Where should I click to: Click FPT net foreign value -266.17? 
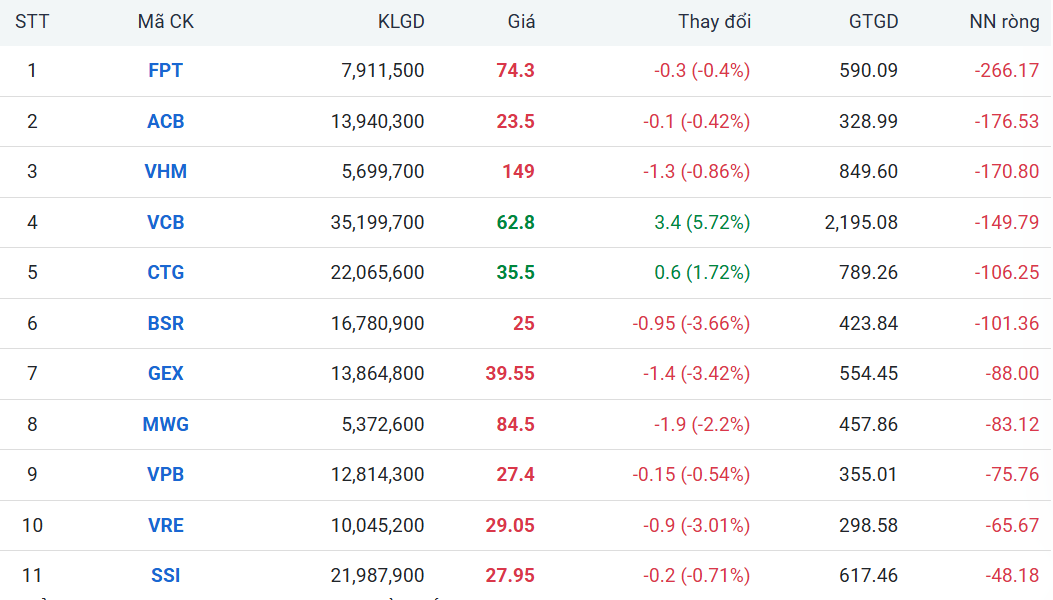tap(1007, 71)
